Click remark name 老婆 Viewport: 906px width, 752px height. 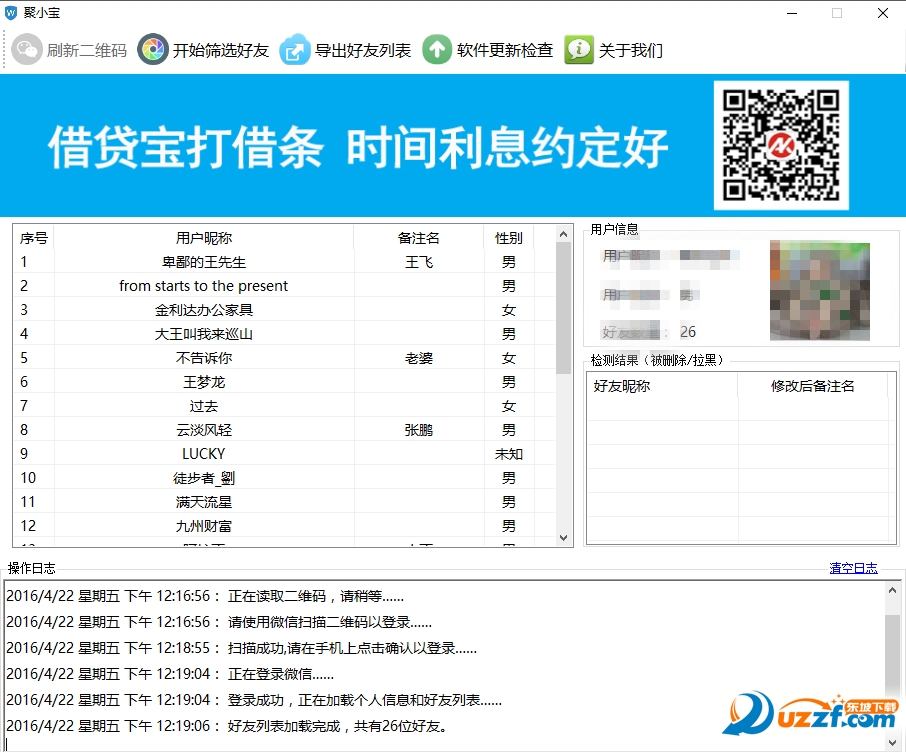419,358
